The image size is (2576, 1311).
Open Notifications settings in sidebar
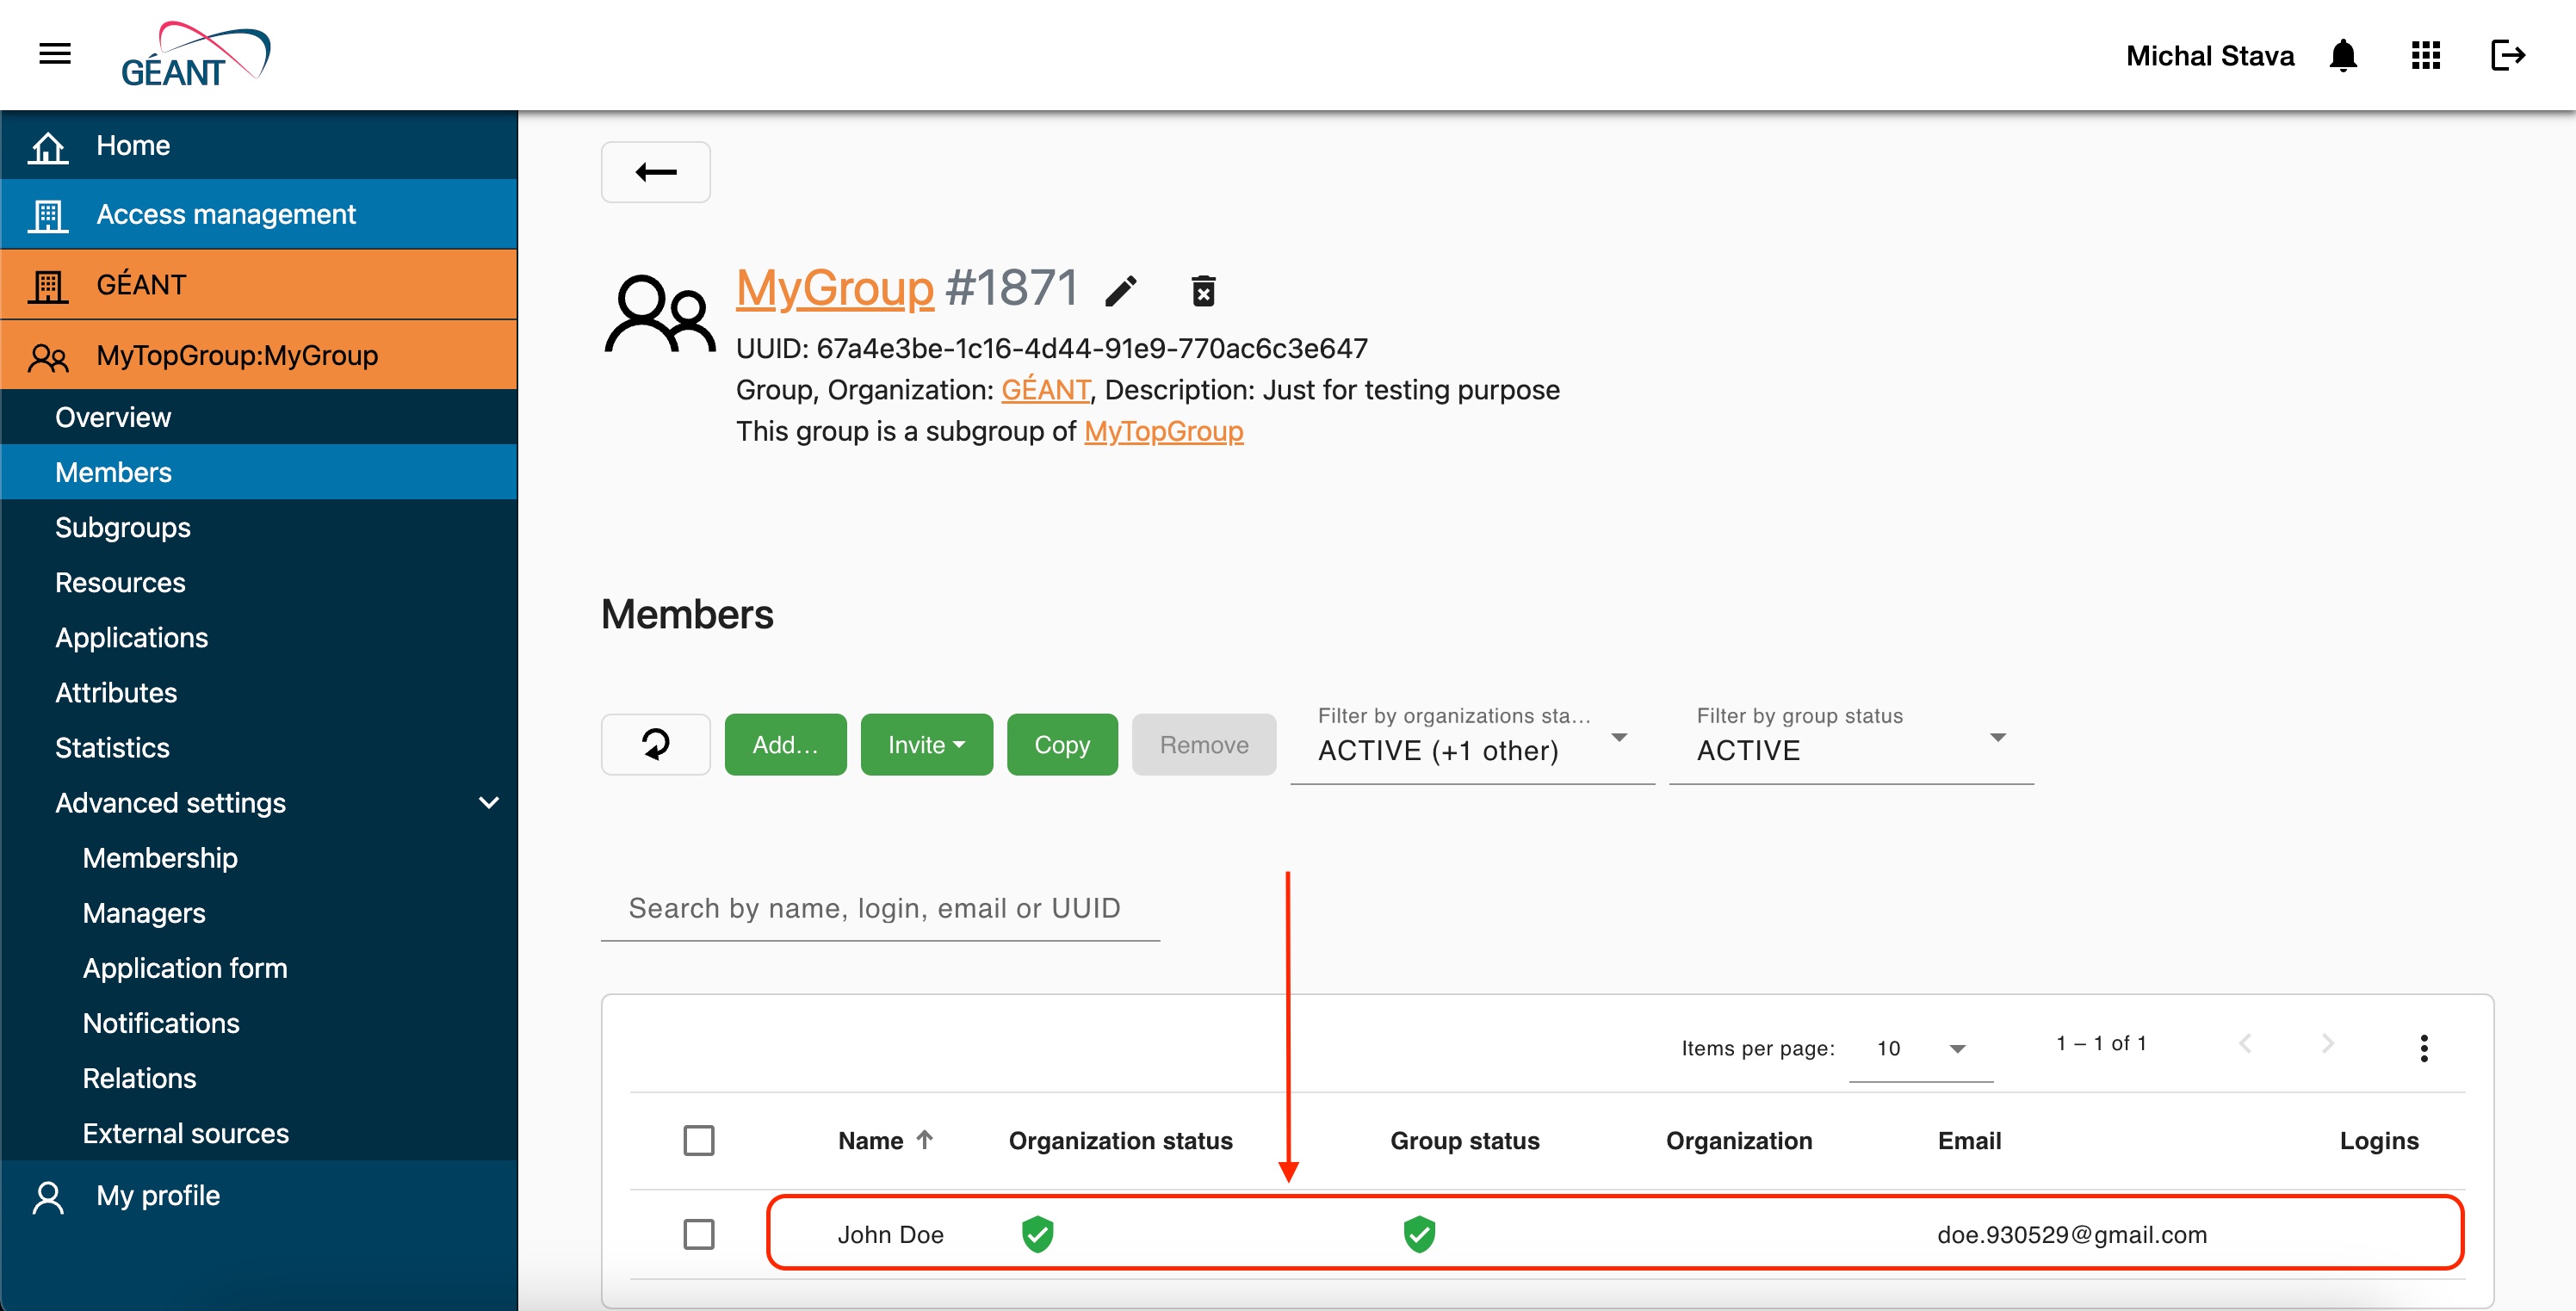point(259,1023)
